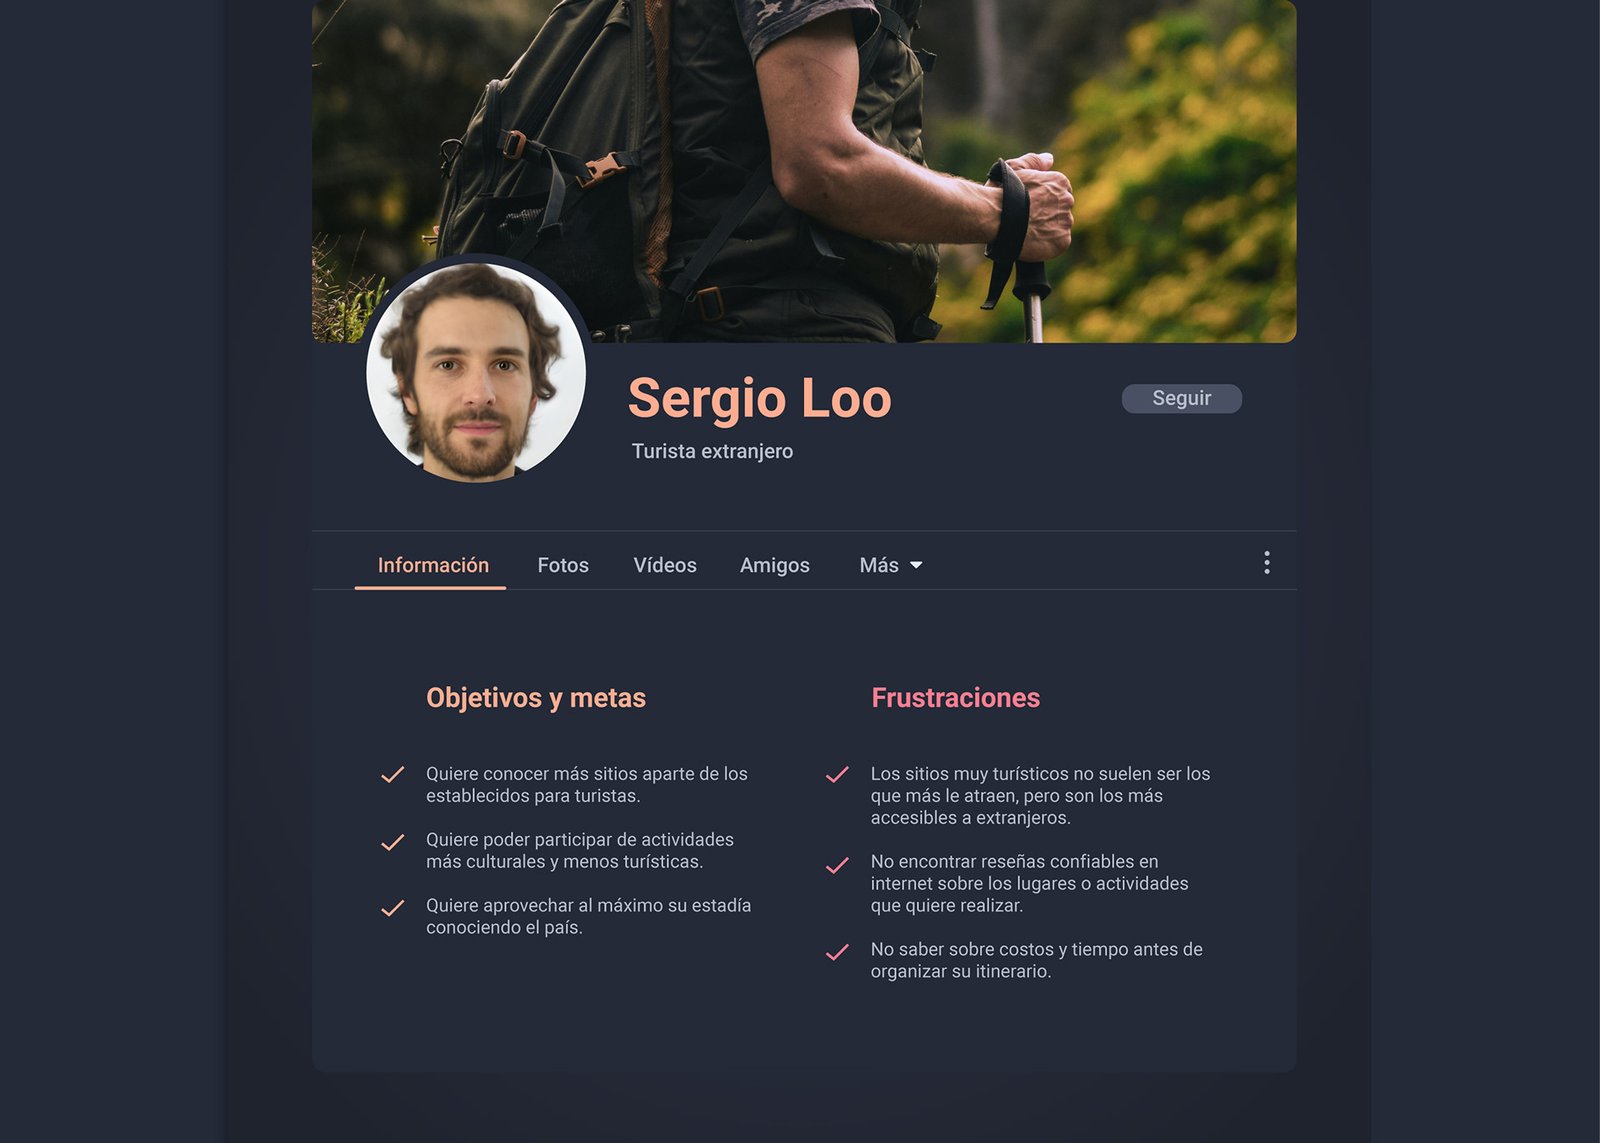Viewport: 1600px width, 1143px height.
Task: Switch to the Fotos tab
Action: (x=563, y=565)
